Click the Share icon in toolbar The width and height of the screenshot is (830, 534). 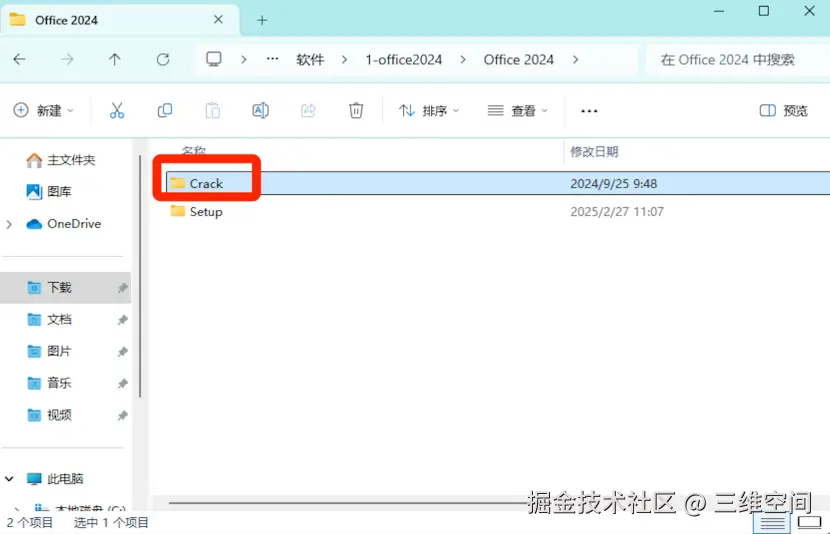308,110
